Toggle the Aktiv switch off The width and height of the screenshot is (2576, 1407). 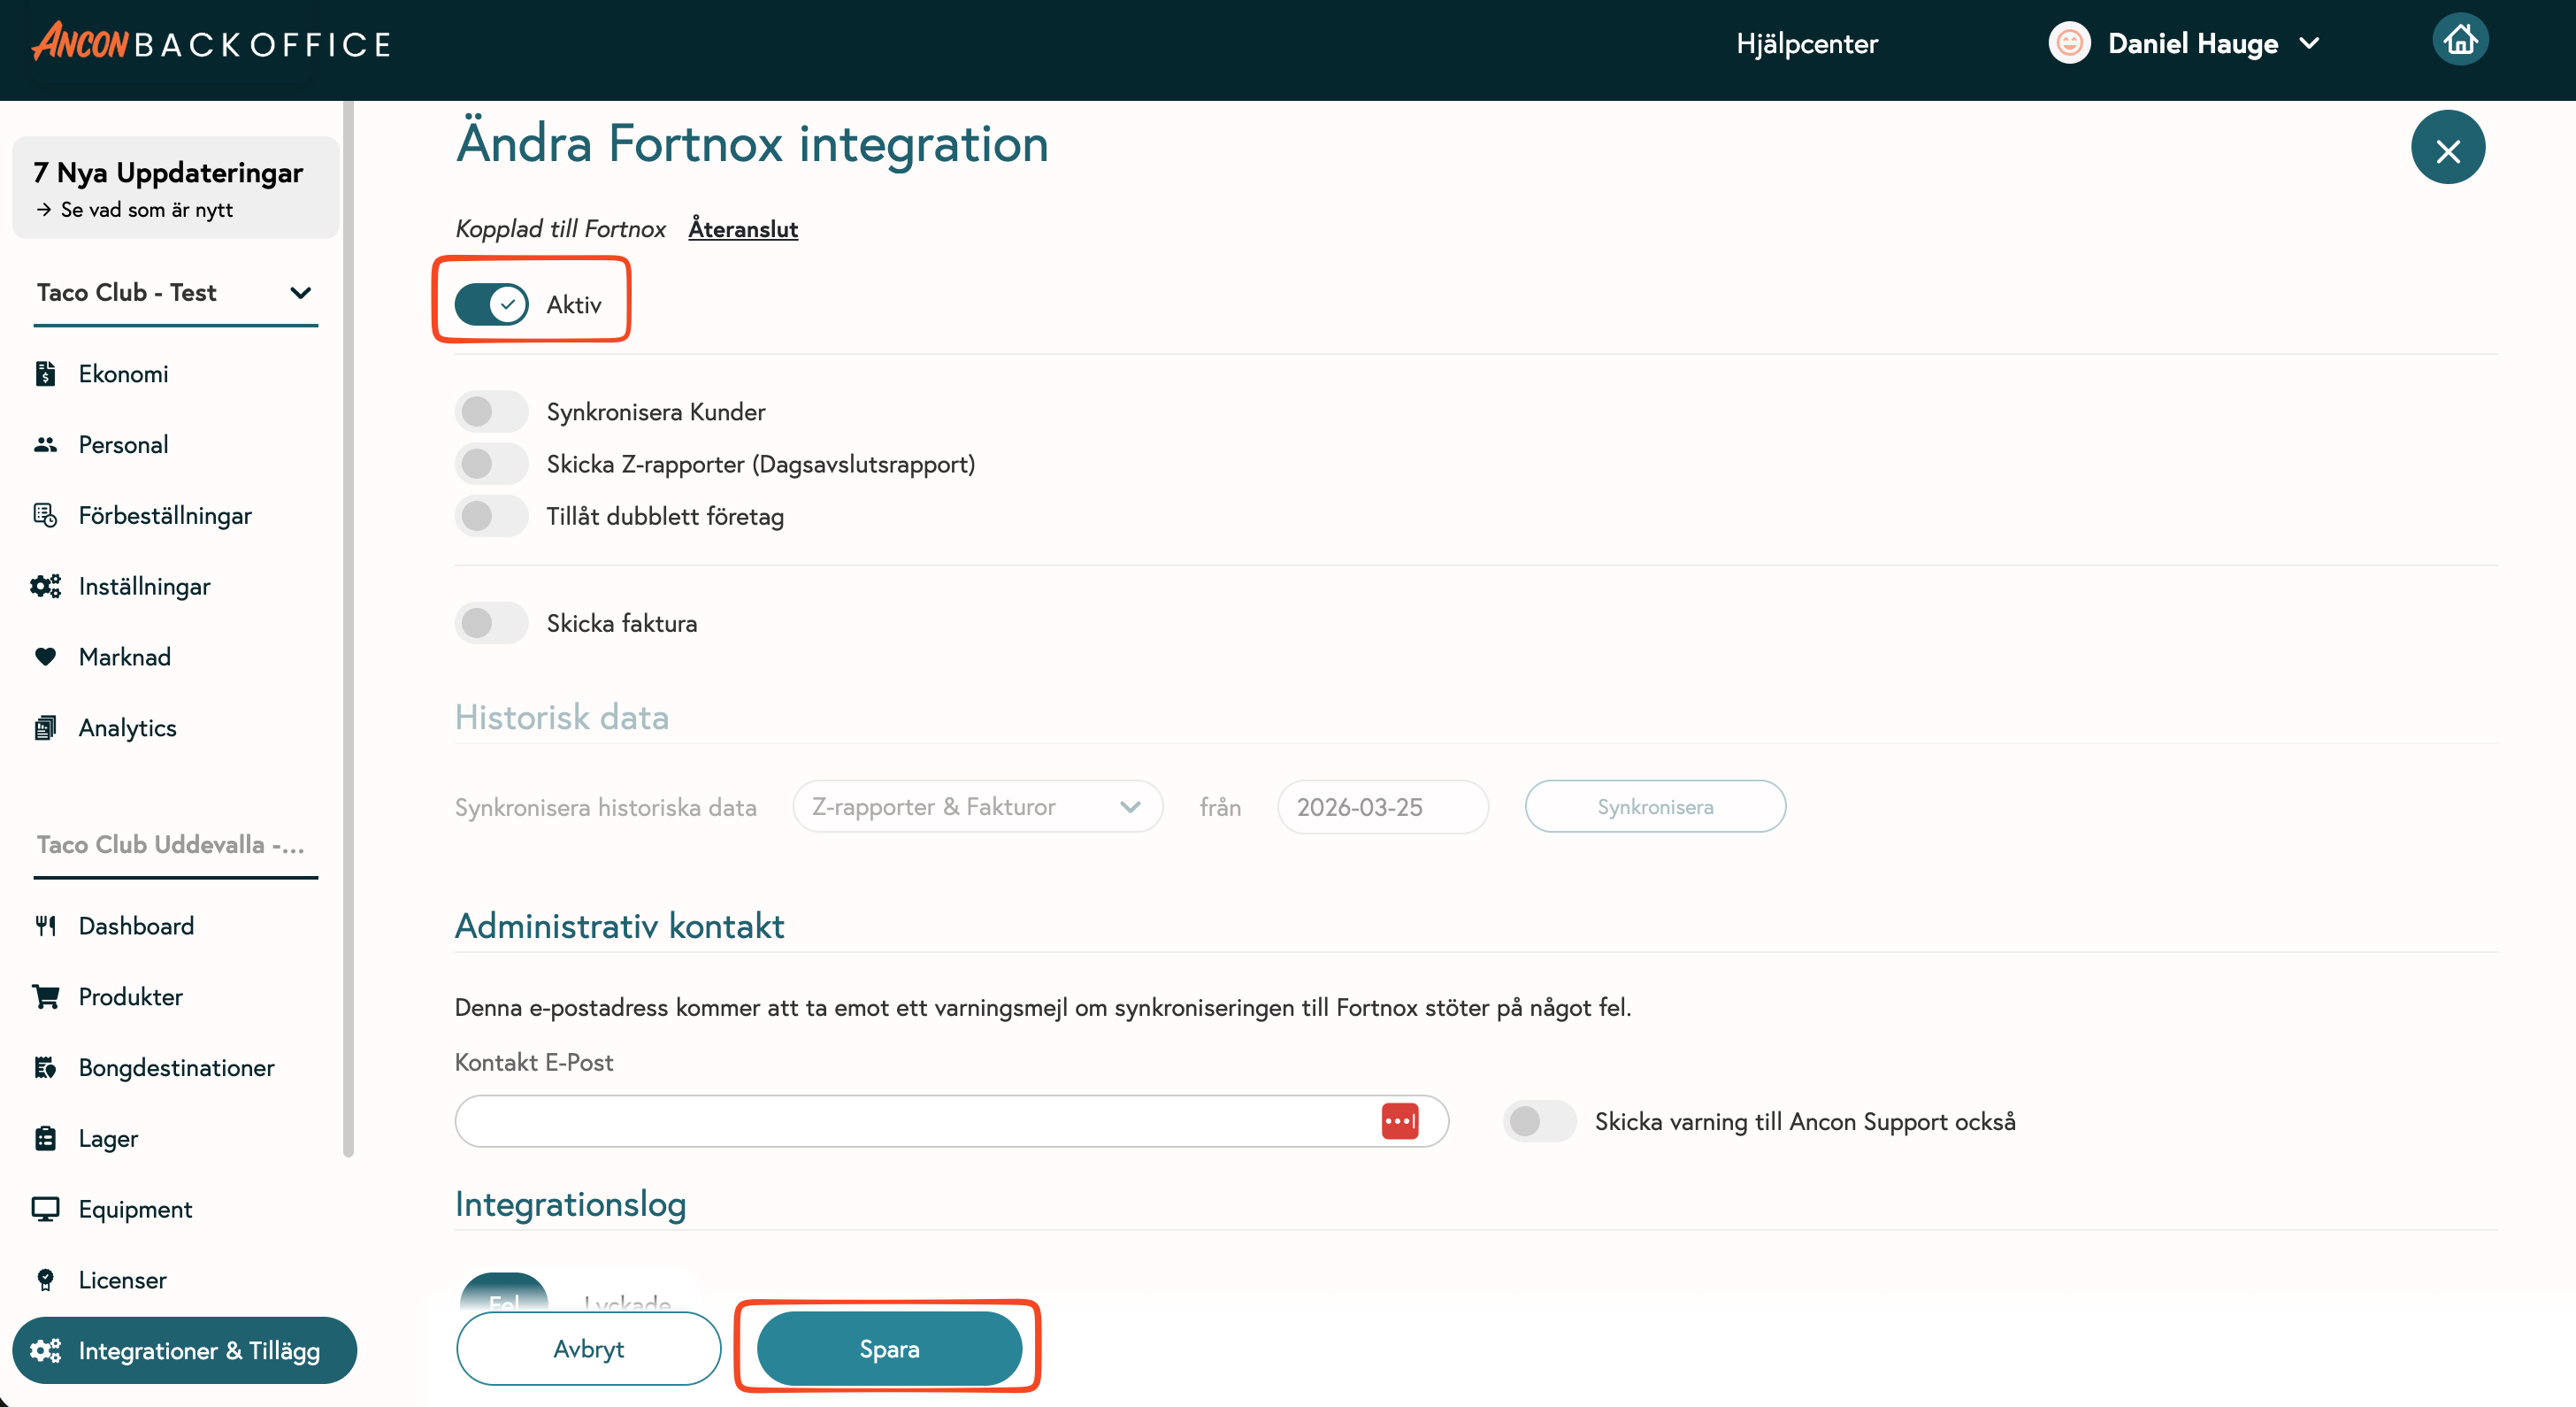[x=491, y=304]
